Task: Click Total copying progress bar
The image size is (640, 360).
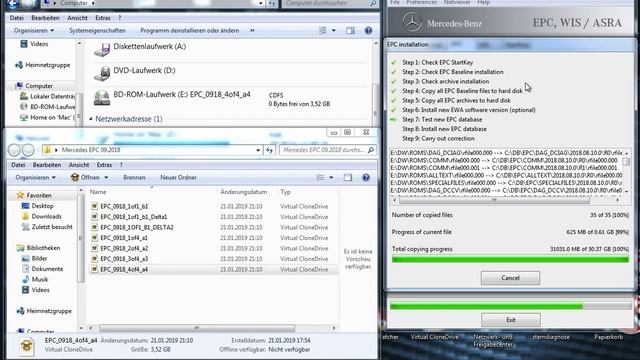Action: (510, 259)
